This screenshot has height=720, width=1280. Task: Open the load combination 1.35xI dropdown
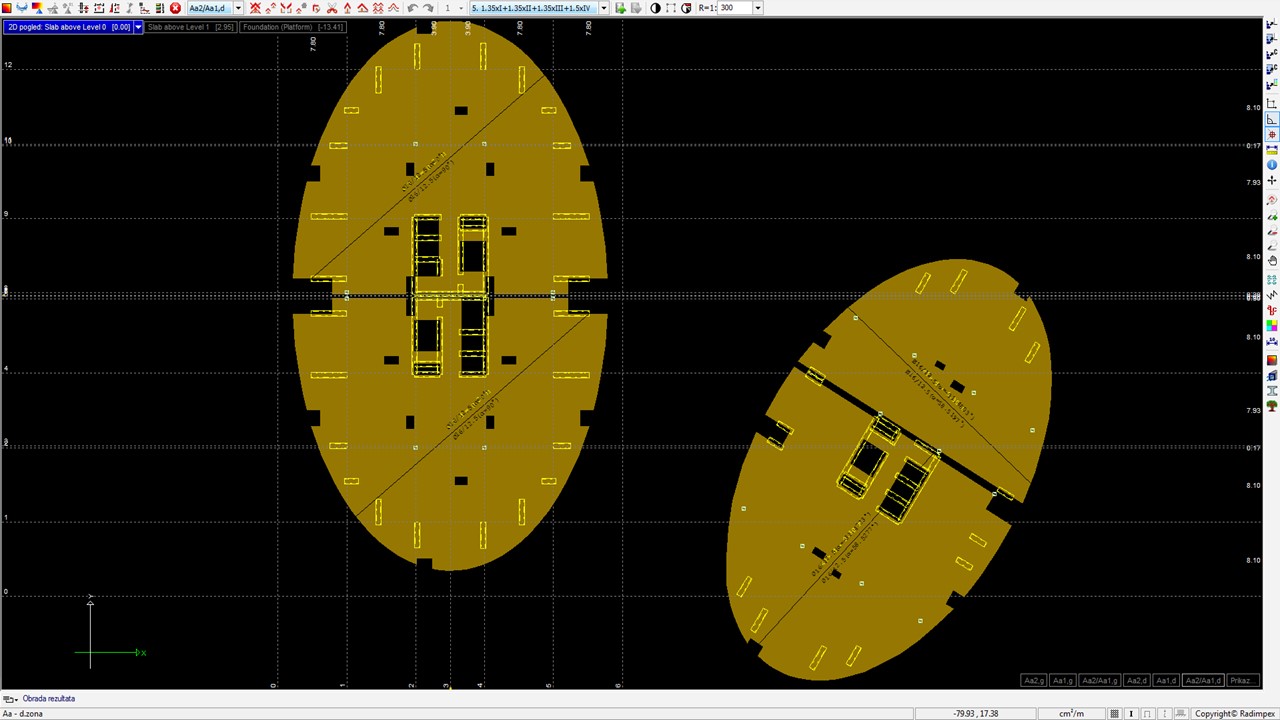[603, 8]
